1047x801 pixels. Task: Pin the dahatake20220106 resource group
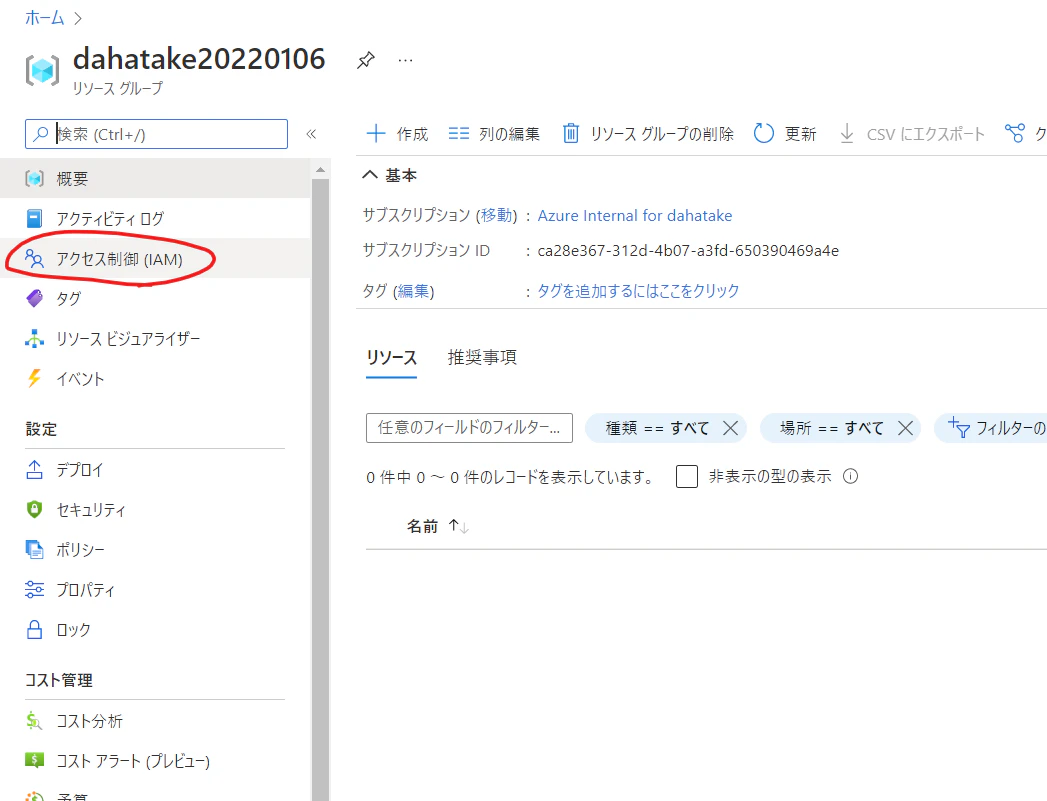365,60
